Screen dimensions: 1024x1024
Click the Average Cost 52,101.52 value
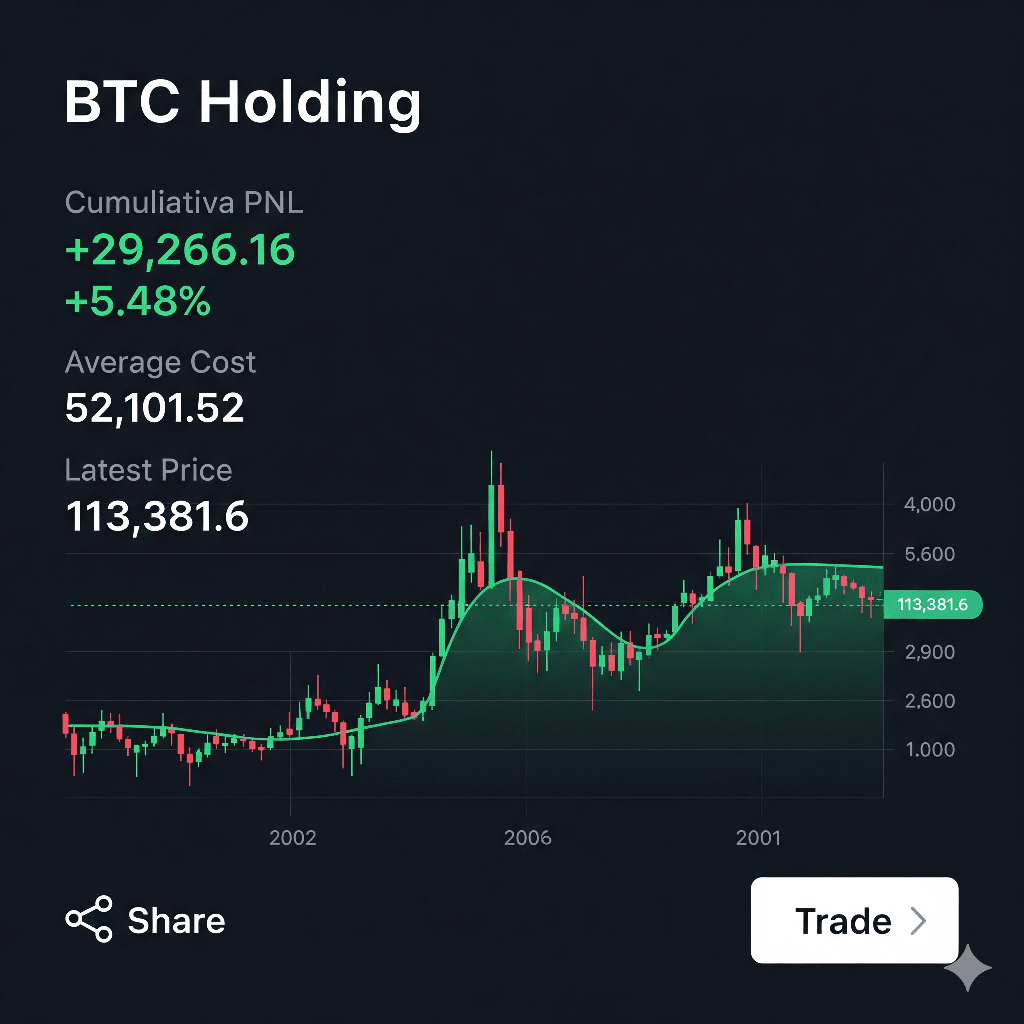pos(154,408)
